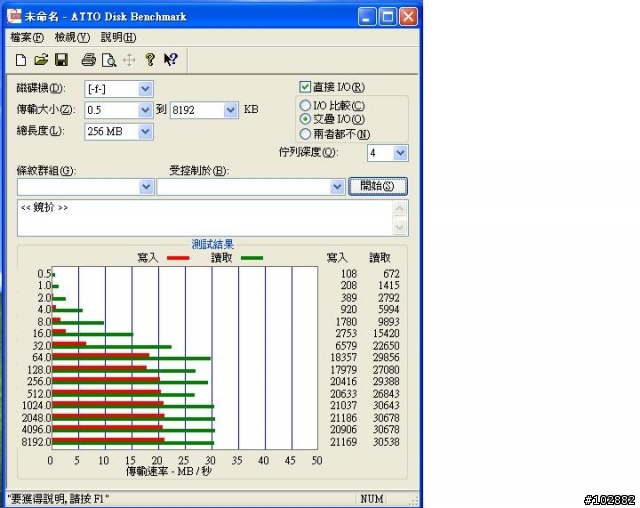Click the four-arrow move icon in toolbar

click(x=129, y=60)
